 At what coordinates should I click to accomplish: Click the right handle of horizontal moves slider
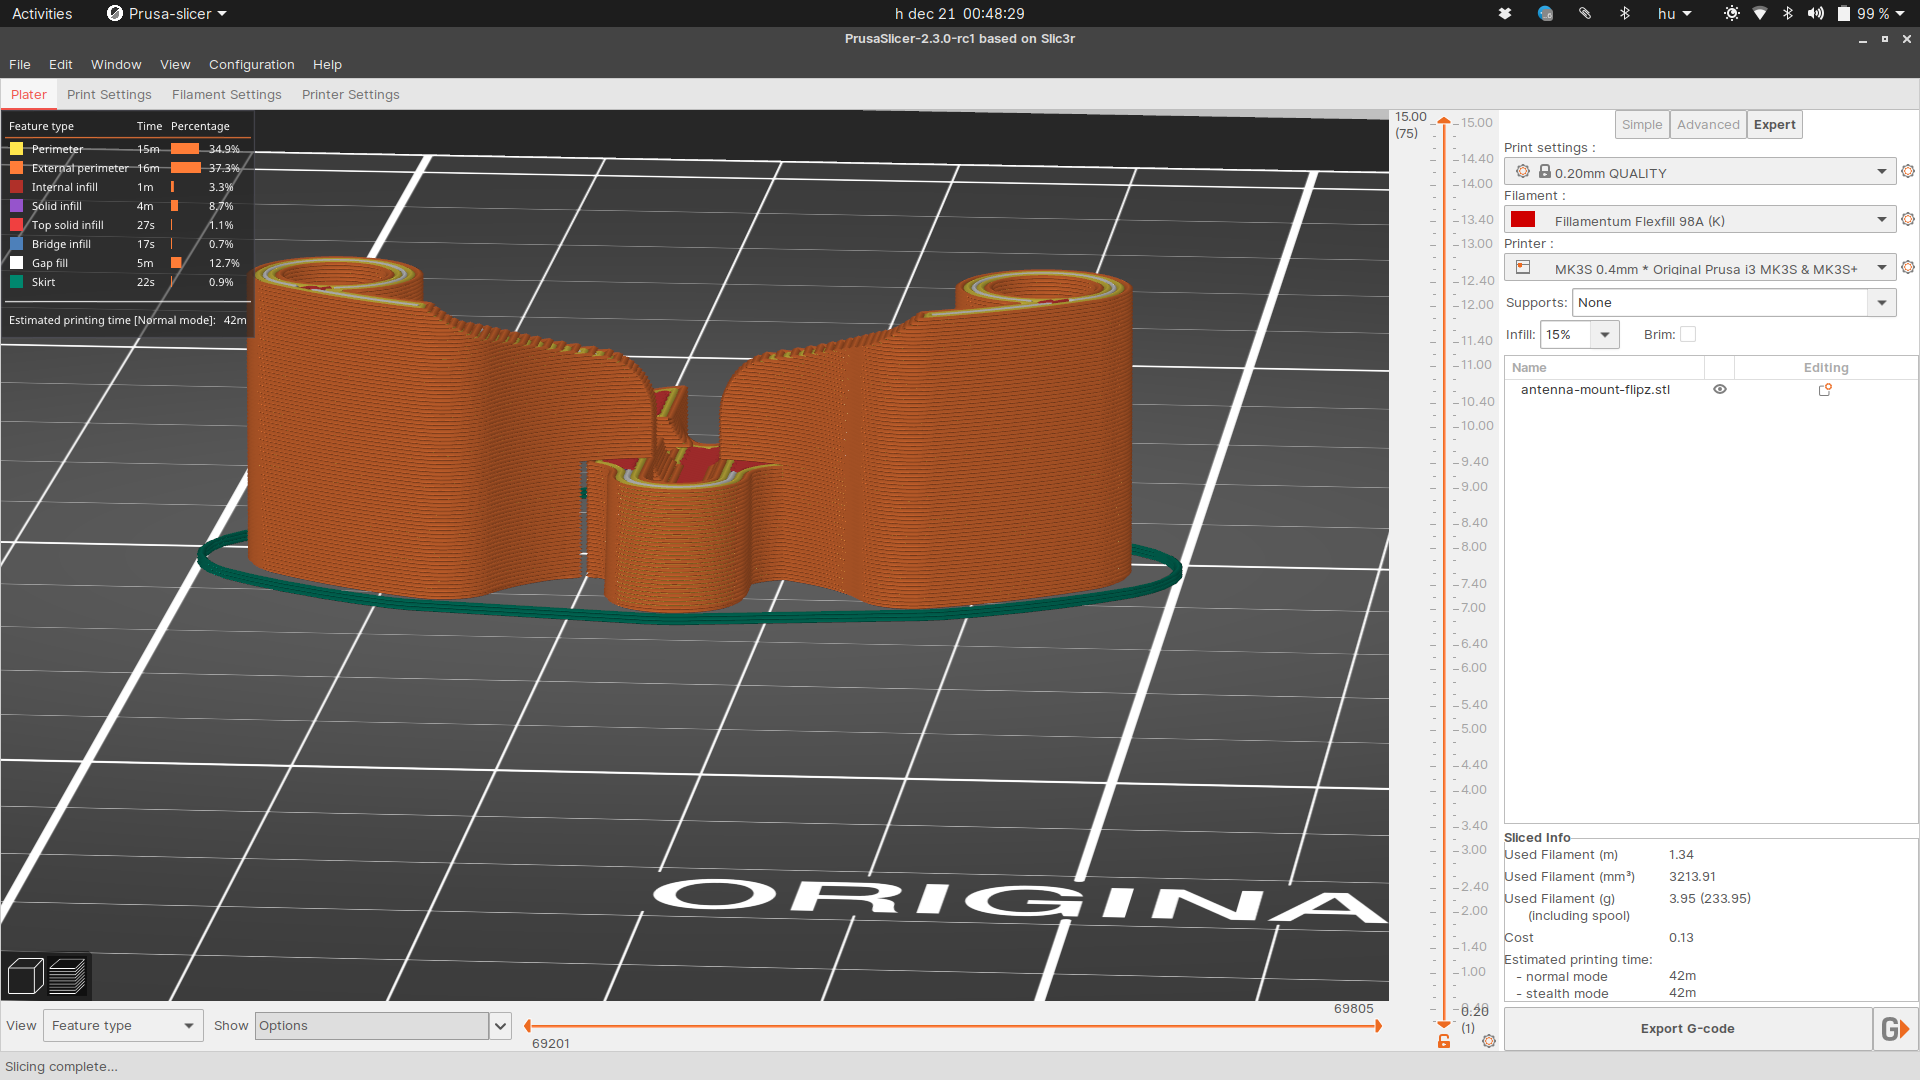coord(1378,1026)
